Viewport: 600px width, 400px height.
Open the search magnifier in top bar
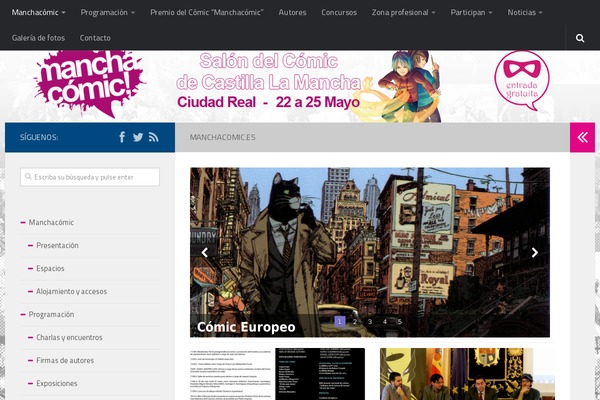coord(580,38)
